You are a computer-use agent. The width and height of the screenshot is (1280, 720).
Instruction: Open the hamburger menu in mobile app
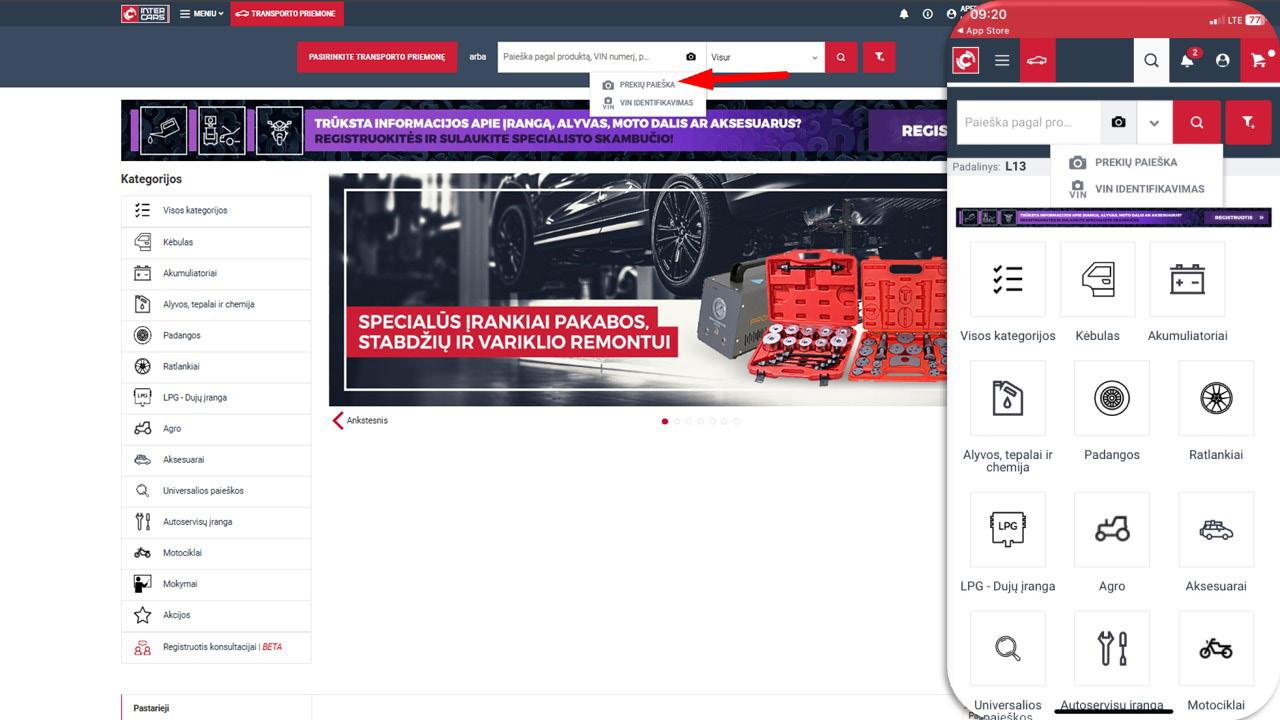coord(1002,61)
